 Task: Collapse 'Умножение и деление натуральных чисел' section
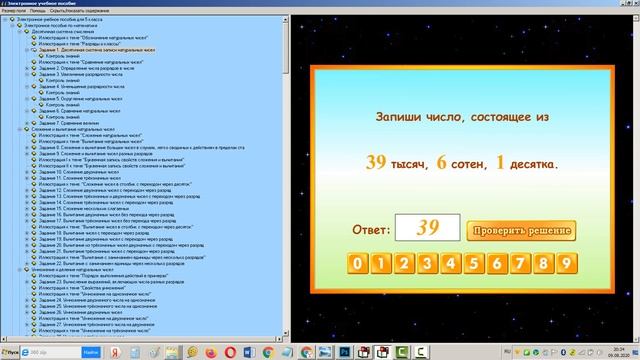coord(20,269)
